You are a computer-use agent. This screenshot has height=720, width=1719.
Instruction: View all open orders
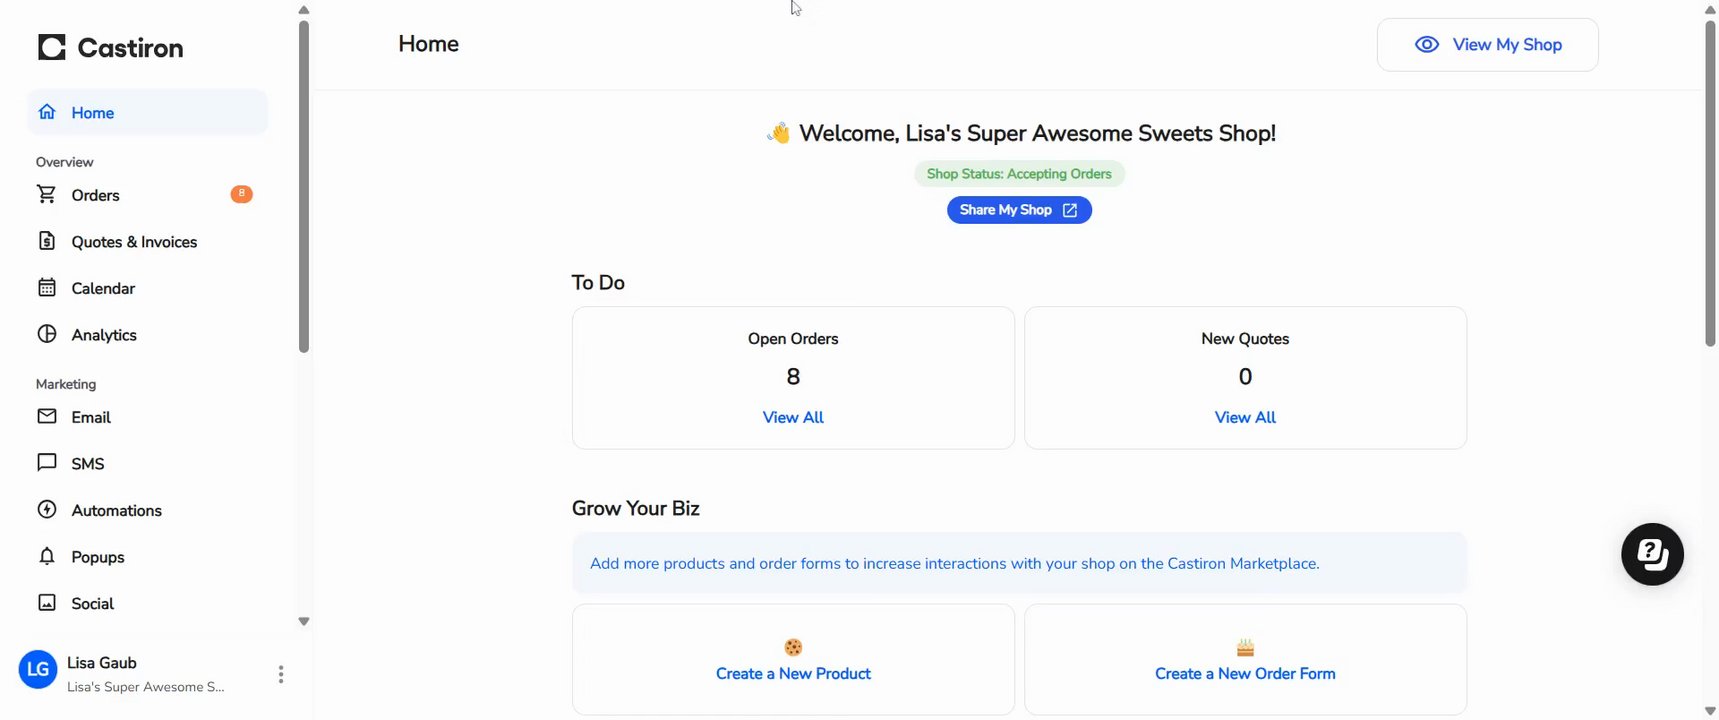click(x=793, y=417)
